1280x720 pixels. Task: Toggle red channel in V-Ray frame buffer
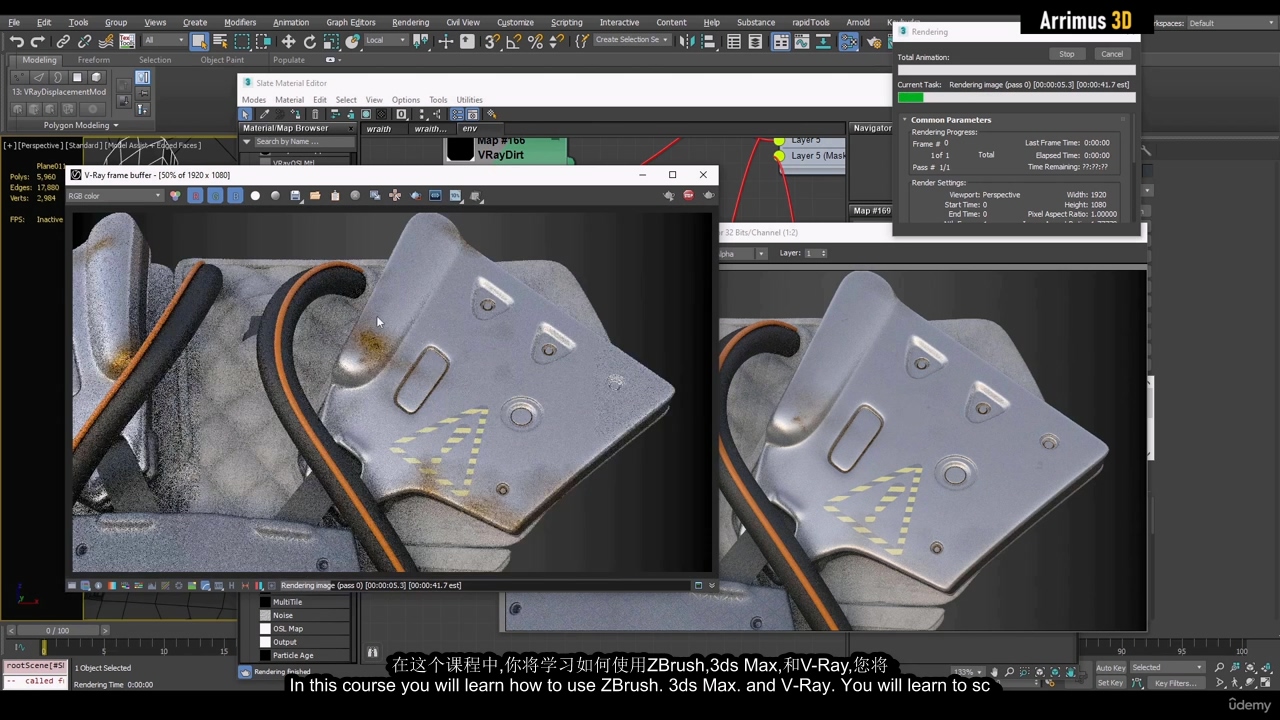click(195, 195)
